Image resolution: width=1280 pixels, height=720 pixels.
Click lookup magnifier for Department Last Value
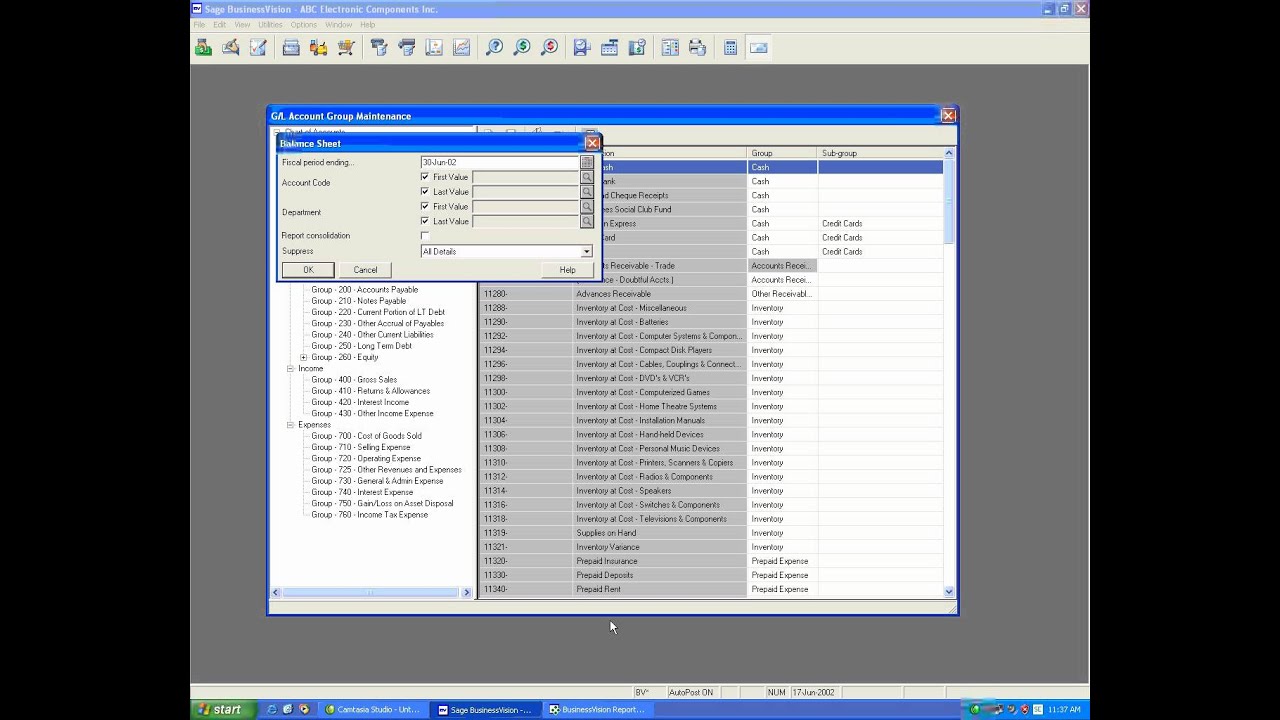(x=587, y=221)
